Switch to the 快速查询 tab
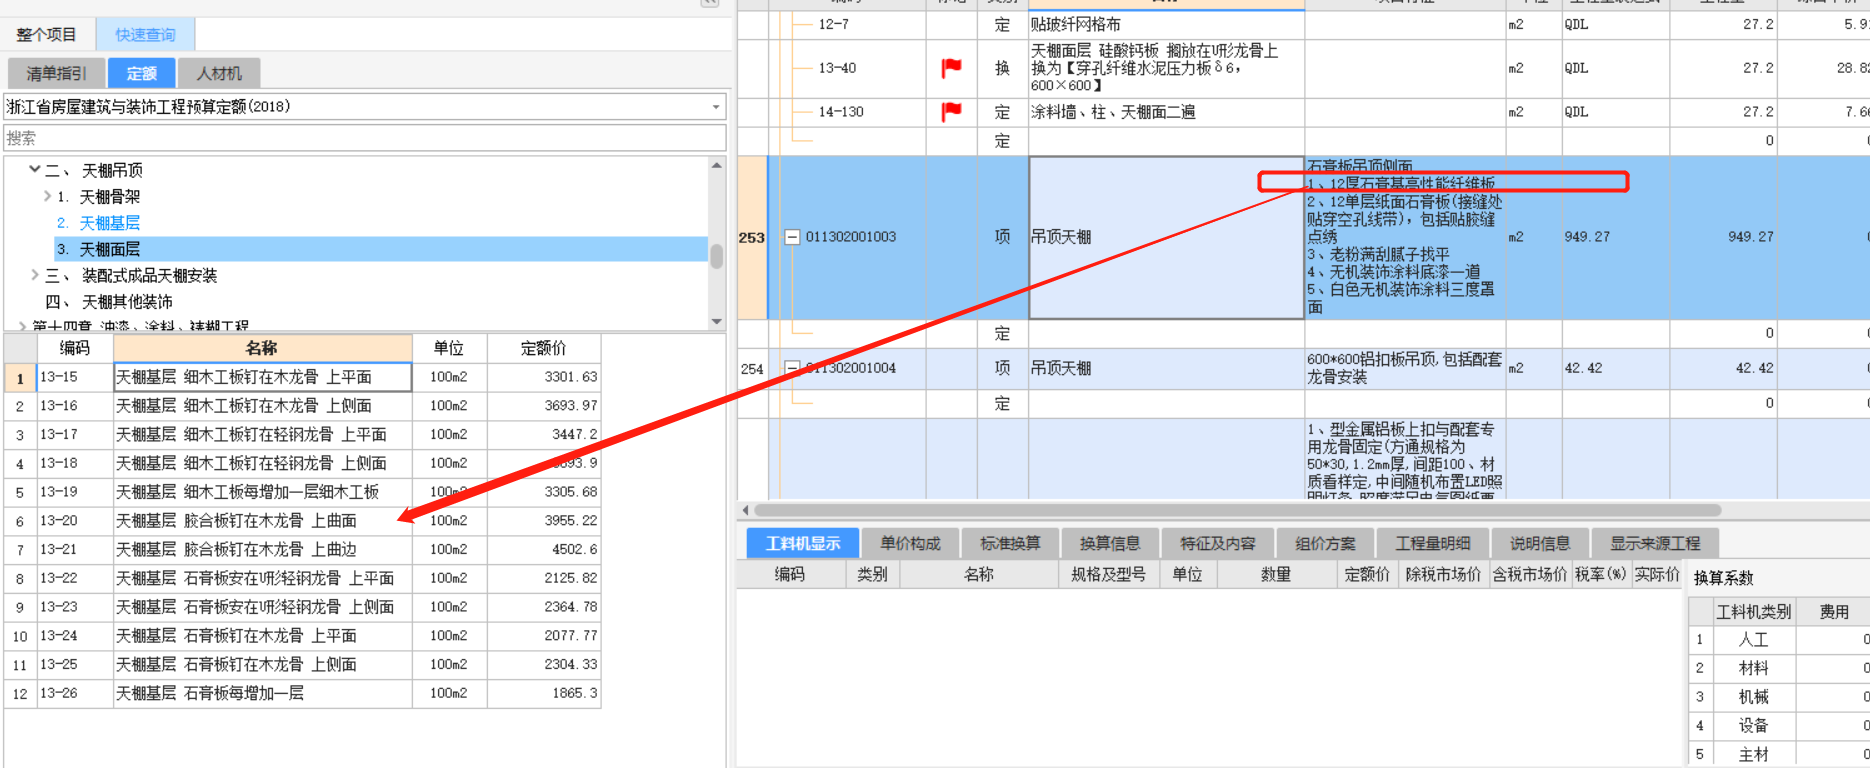 (x=145, y=35)
